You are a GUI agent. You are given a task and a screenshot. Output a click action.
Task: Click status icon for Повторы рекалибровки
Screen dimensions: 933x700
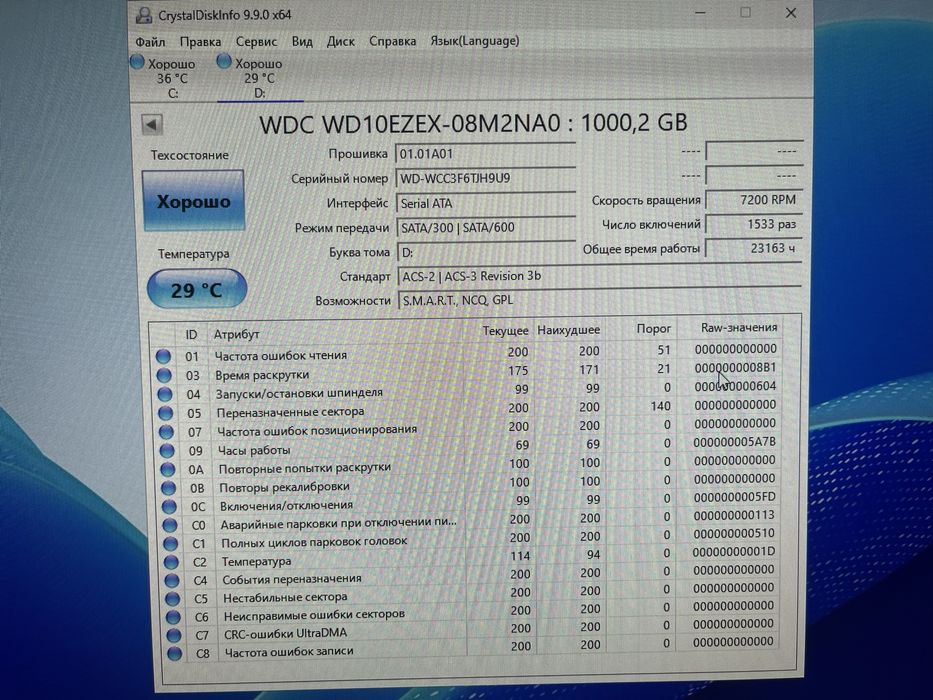tap(168, 488)
